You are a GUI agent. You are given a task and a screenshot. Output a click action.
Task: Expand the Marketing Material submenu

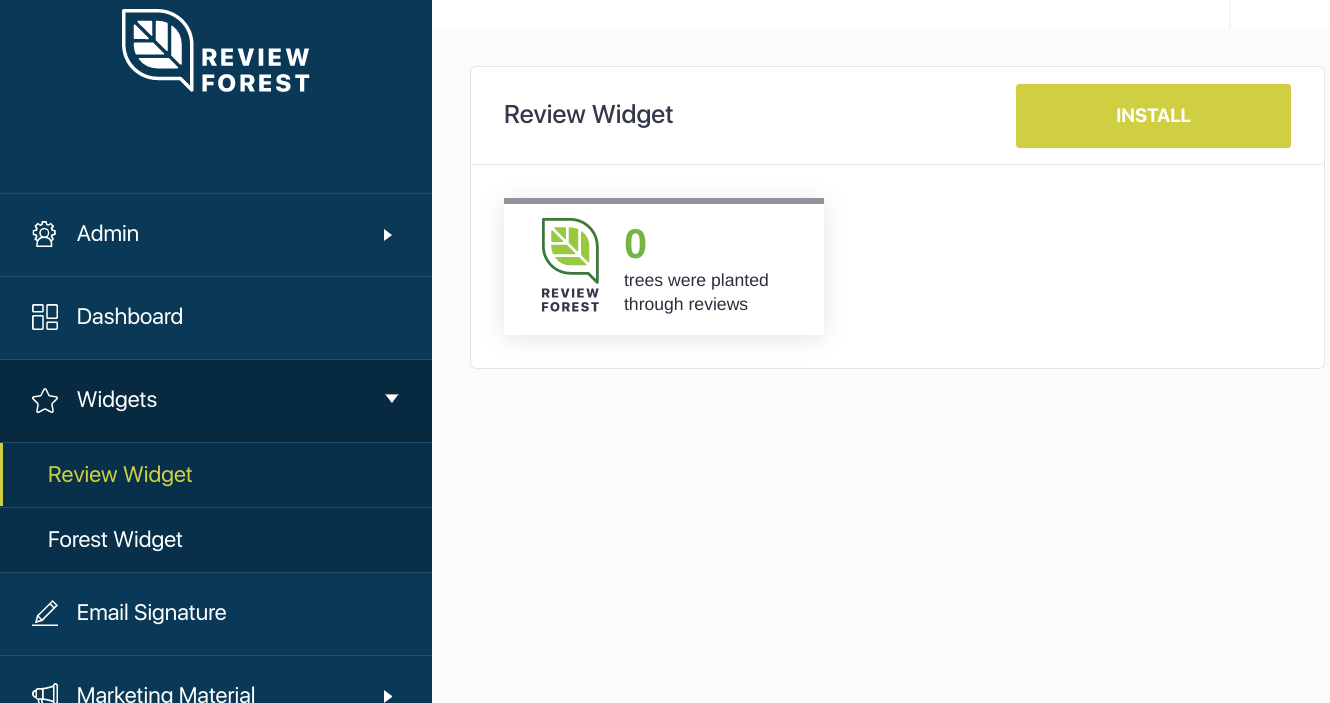(388, 695)
